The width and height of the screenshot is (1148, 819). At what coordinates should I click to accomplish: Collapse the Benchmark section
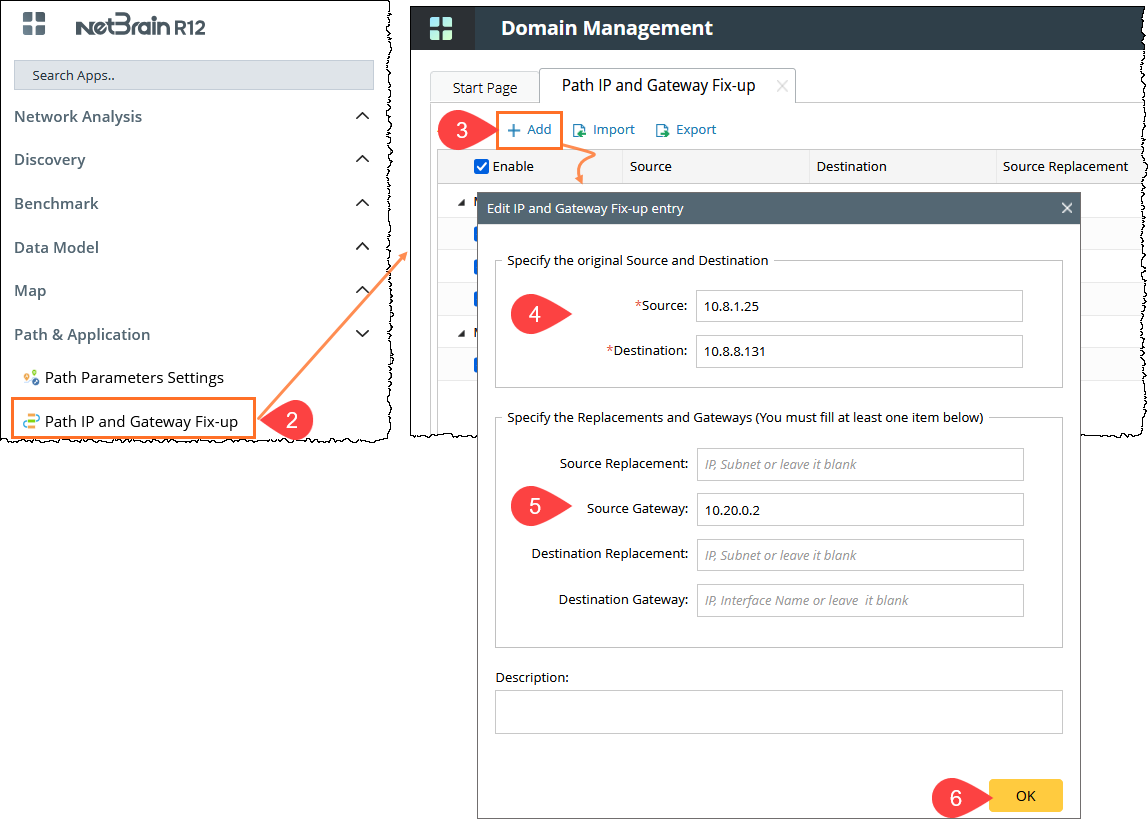(x=362, y=203)
